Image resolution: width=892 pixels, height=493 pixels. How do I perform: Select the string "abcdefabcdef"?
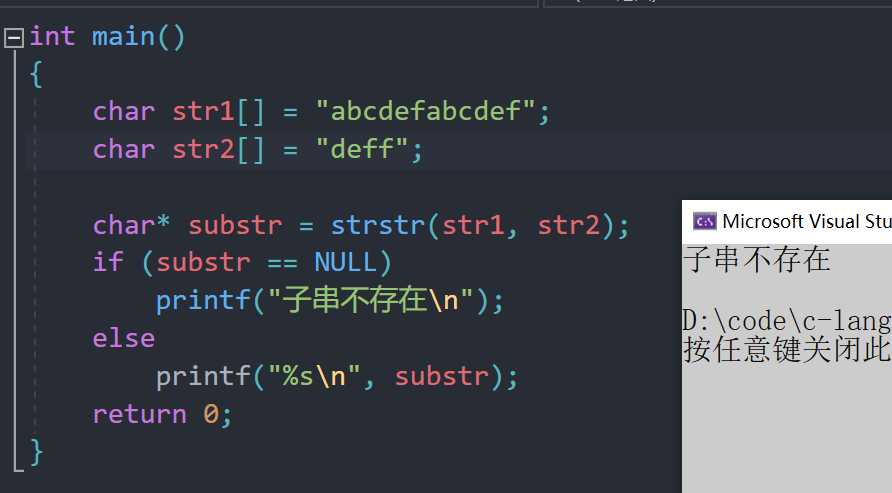tap(426, 111)
